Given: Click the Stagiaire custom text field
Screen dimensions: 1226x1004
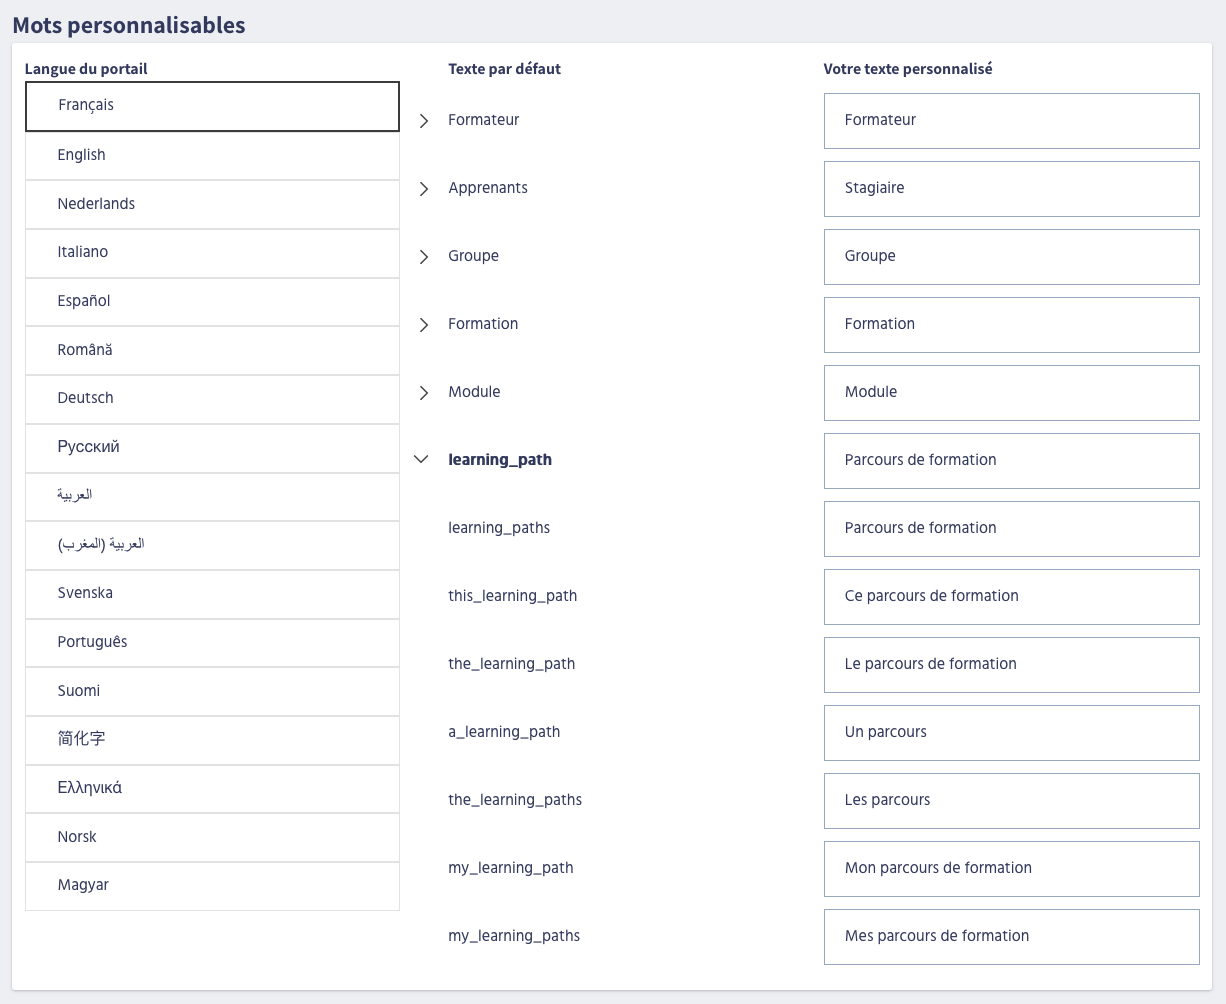Looking at the screenshot, I should tap(1011, 189).
